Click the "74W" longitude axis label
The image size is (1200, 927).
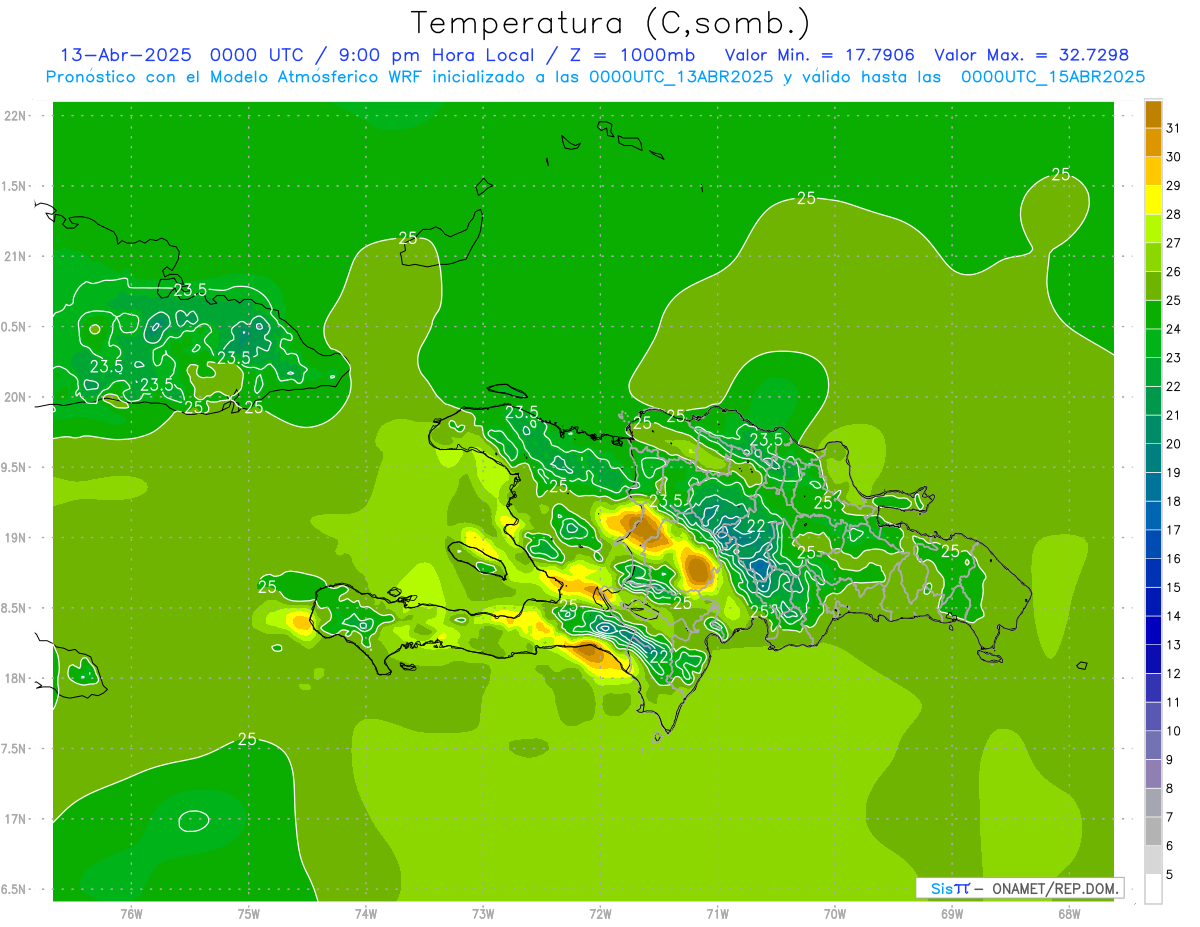pos(366,913)
